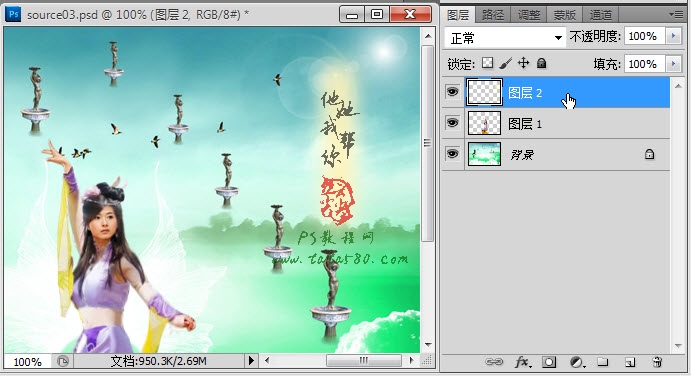The width and height of the screenshot is (691, 376).
Task: Close the source03.psd document window
Action: [x=410, y=15]
